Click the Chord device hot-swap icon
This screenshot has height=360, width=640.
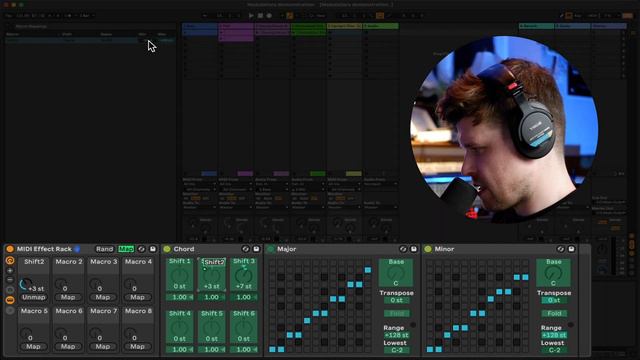click(x=245, y=249)
